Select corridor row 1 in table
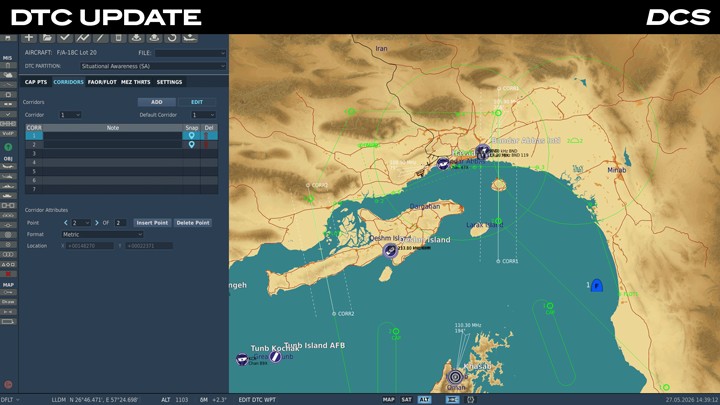Screen dimensions: 720x405 (121, 136)
